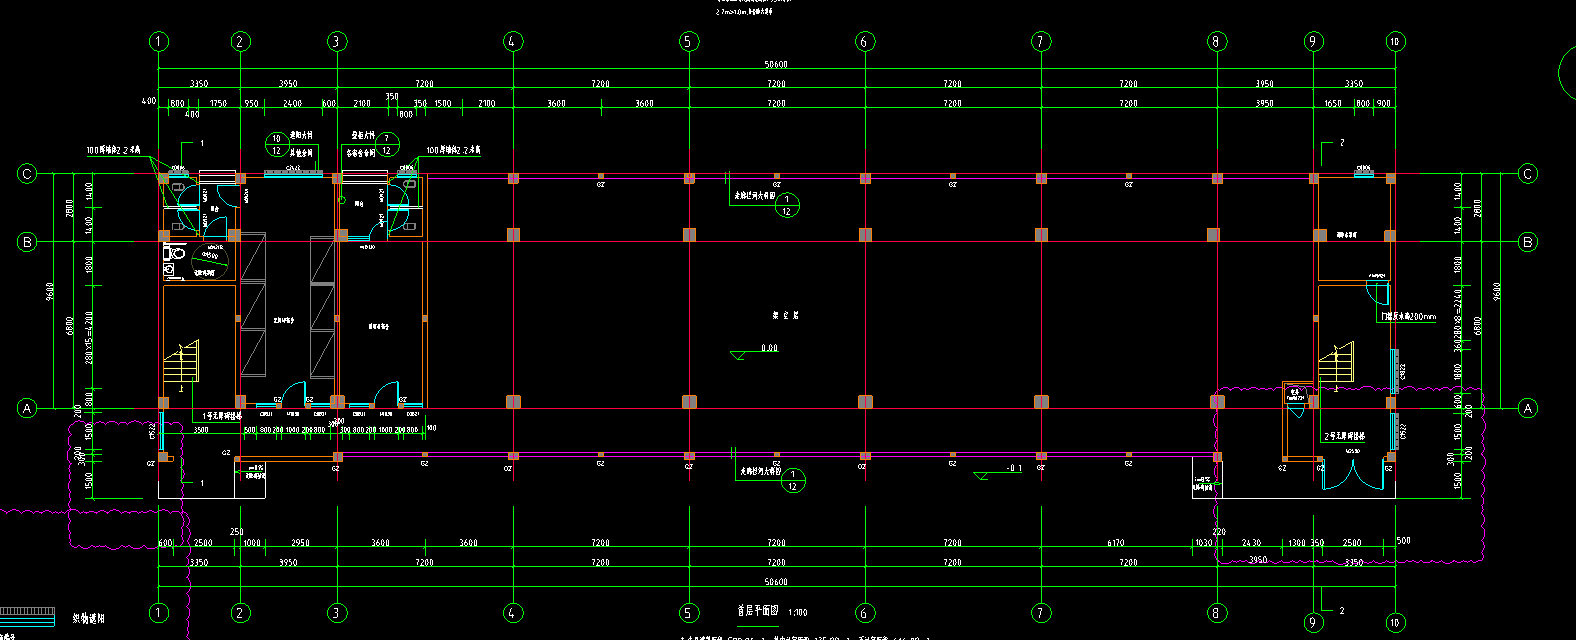
Task: Click the 1:100 scale text
Action: pyautogui.click(x=797, y=612)
